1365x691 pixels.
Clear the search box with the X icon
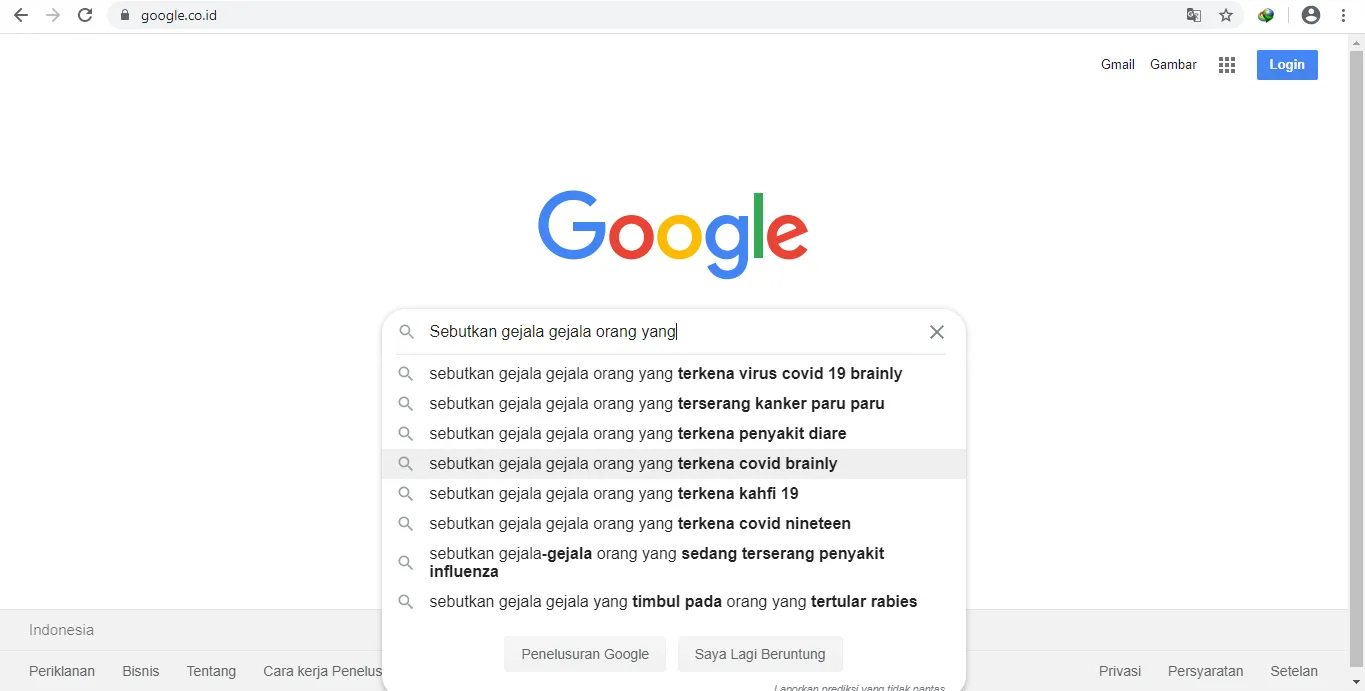coord(937,332)
